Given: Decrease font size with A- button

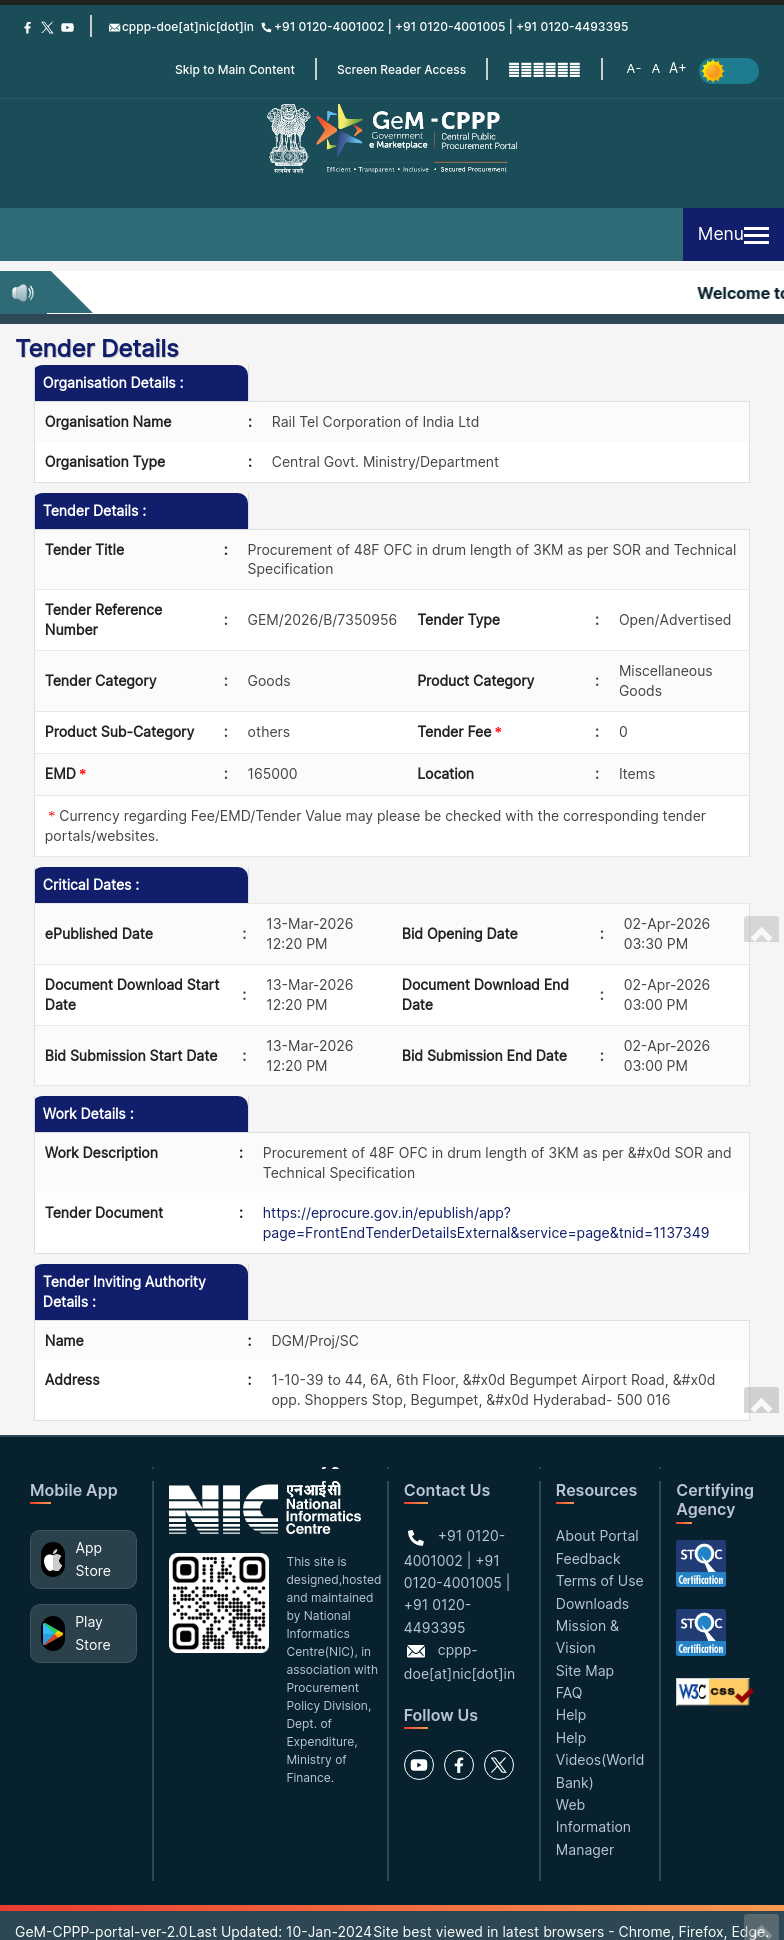Looking at the screenshot, I should pos(633,69).
